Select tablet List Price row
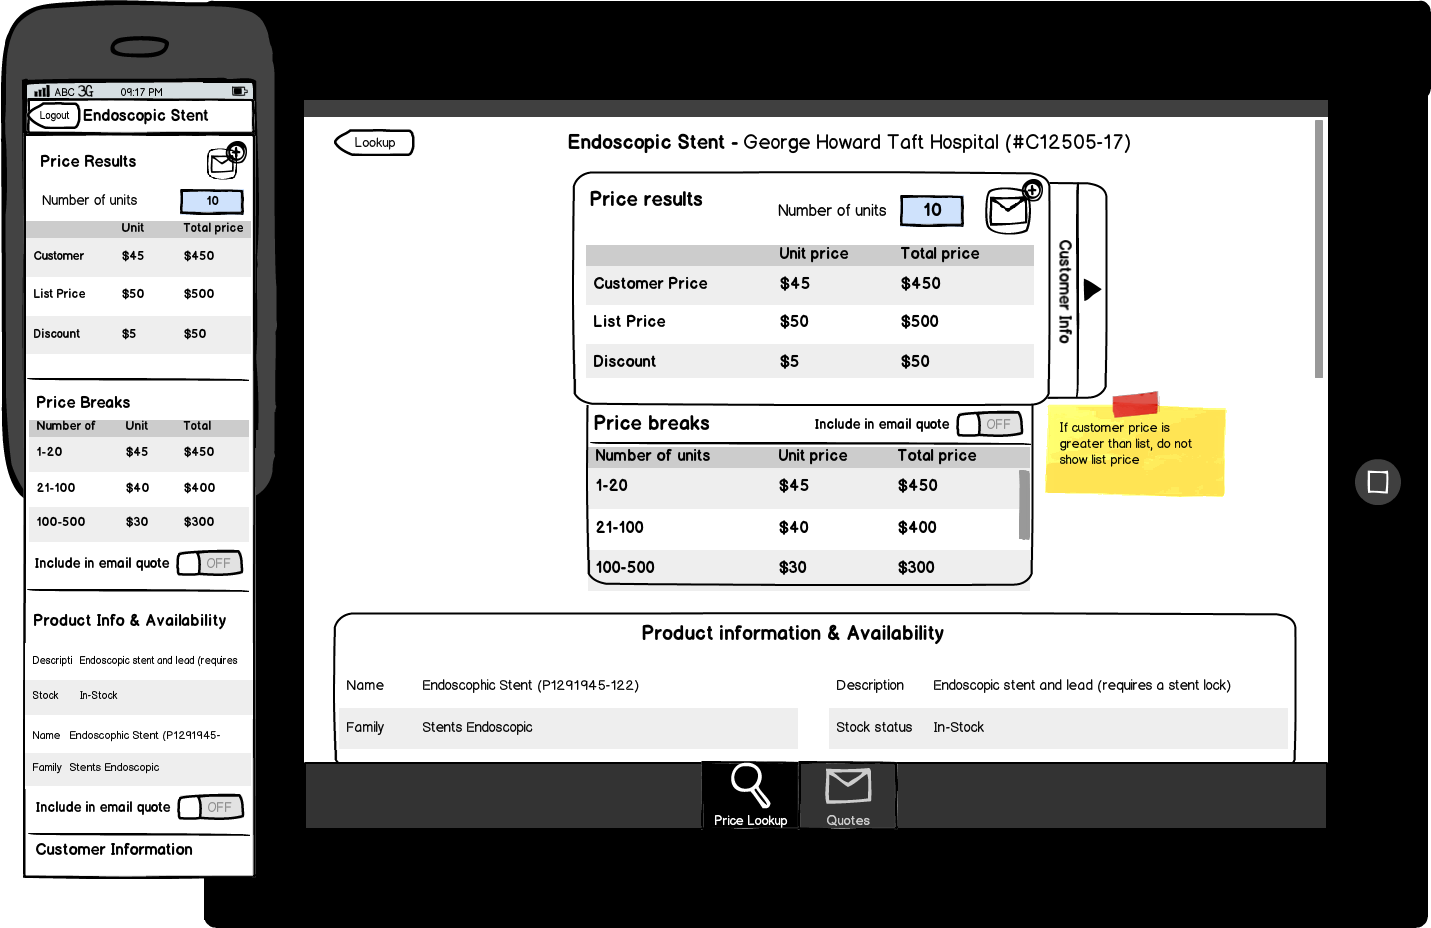Image resolution: width=1431 pixels, height=928 pixels. click(x=810, y=322)
